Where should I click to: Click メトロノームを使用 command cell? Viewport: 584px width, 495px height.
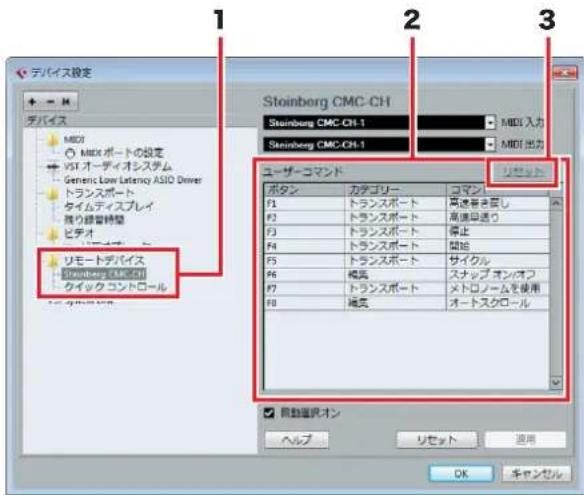click(498, 289)
